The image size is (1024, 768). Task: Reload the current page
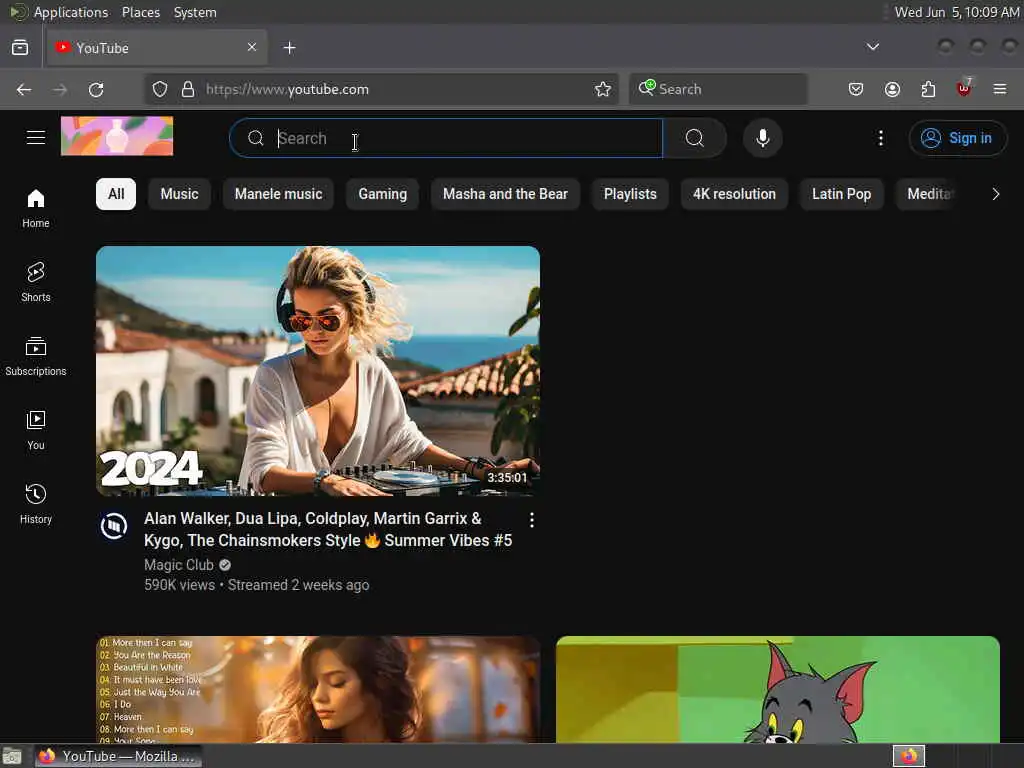tap(96, 89)
